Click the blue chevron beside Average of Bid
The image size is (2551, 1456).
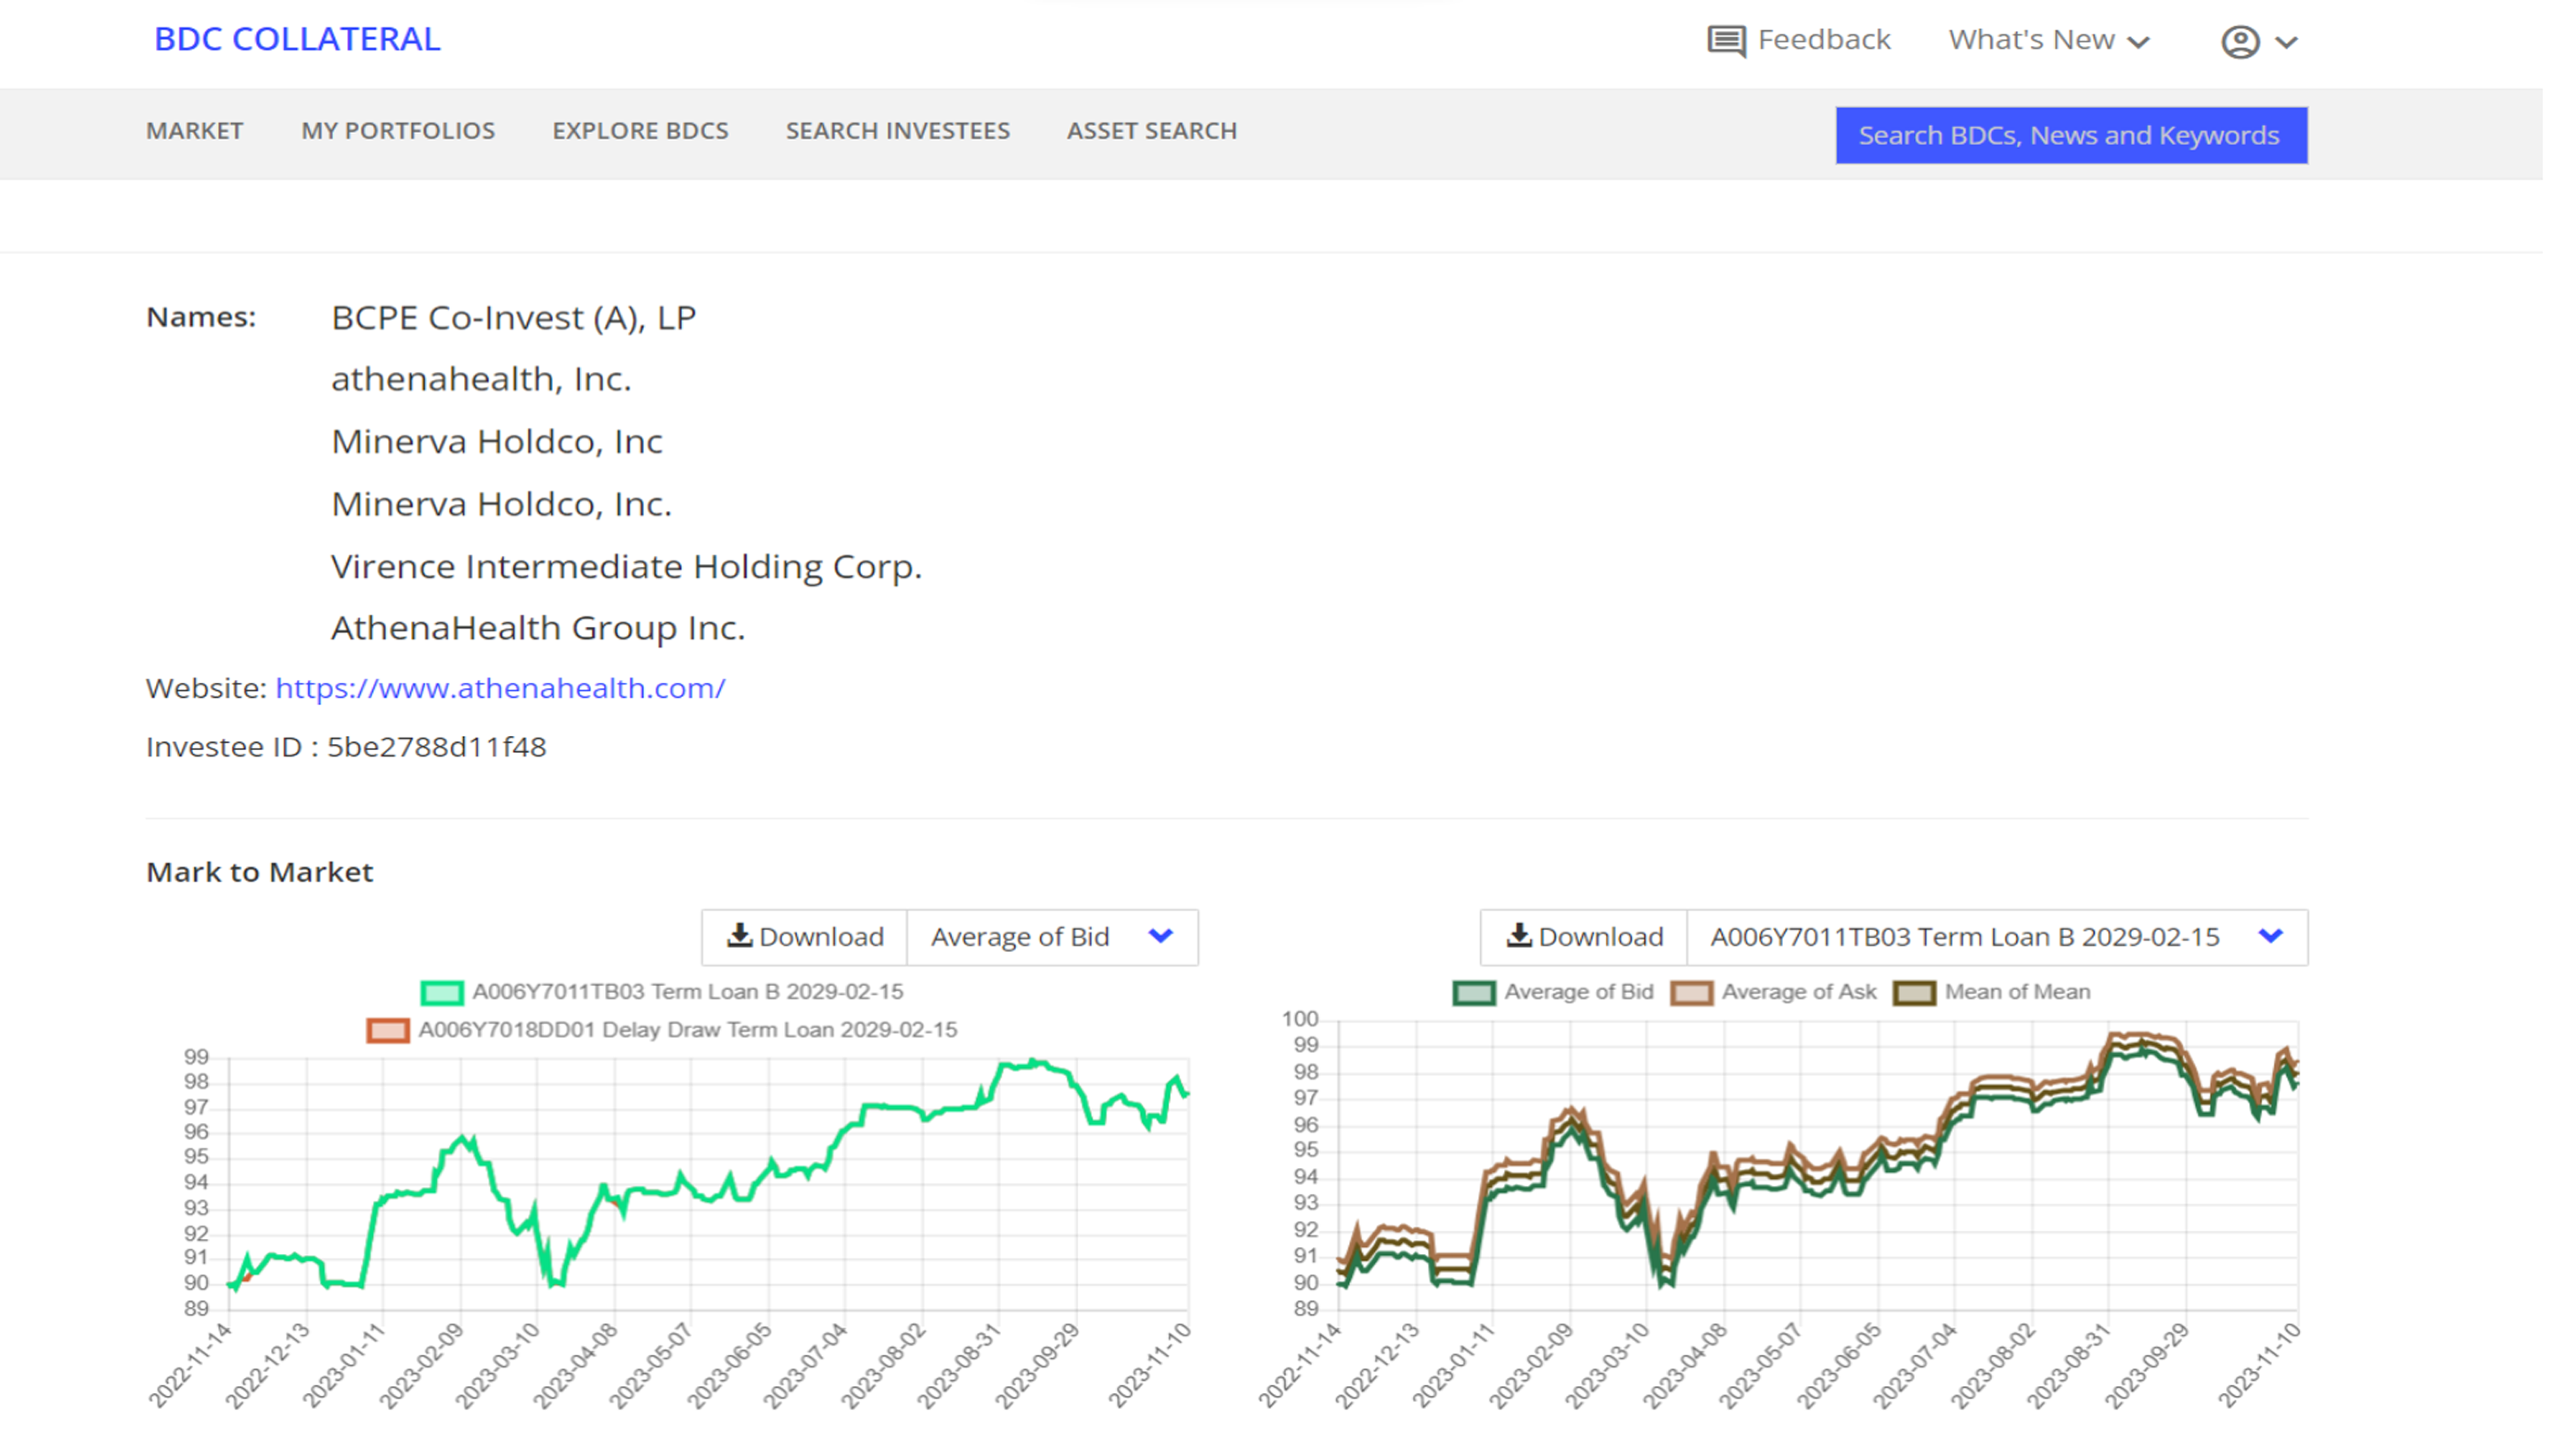click(1160, 936)
